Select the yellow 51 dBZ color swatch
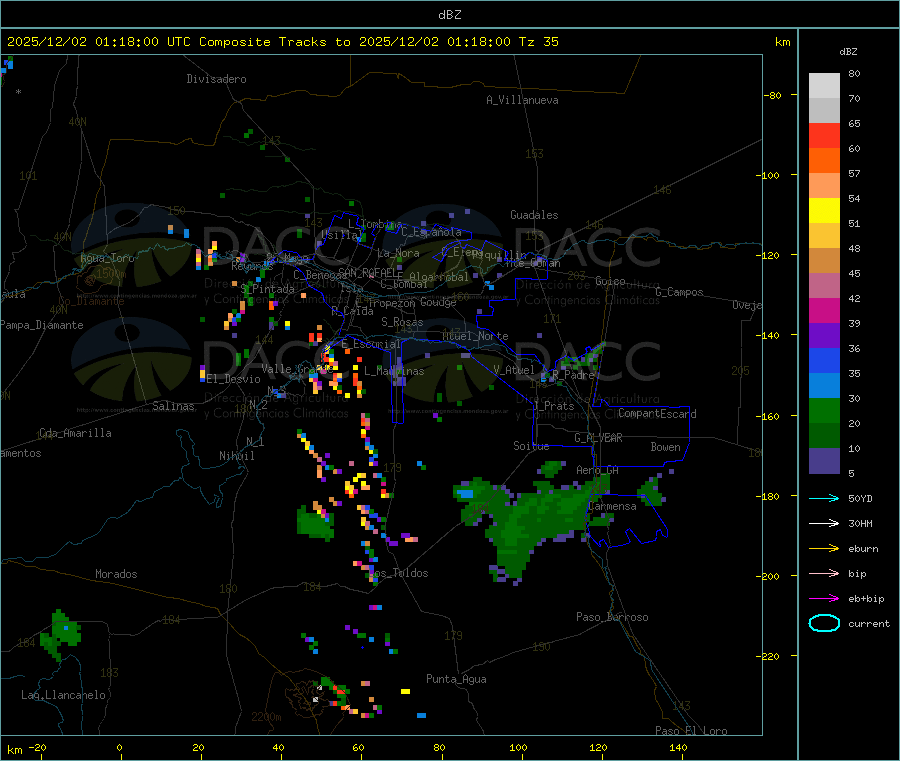 point(824,211)
